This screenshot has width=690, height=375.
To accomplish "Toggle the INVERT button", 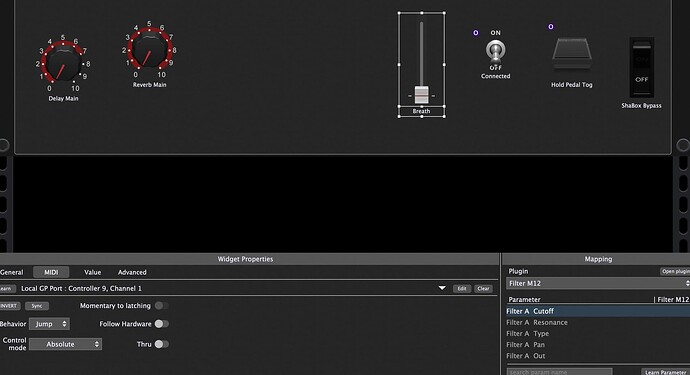I will pos(9,306).
